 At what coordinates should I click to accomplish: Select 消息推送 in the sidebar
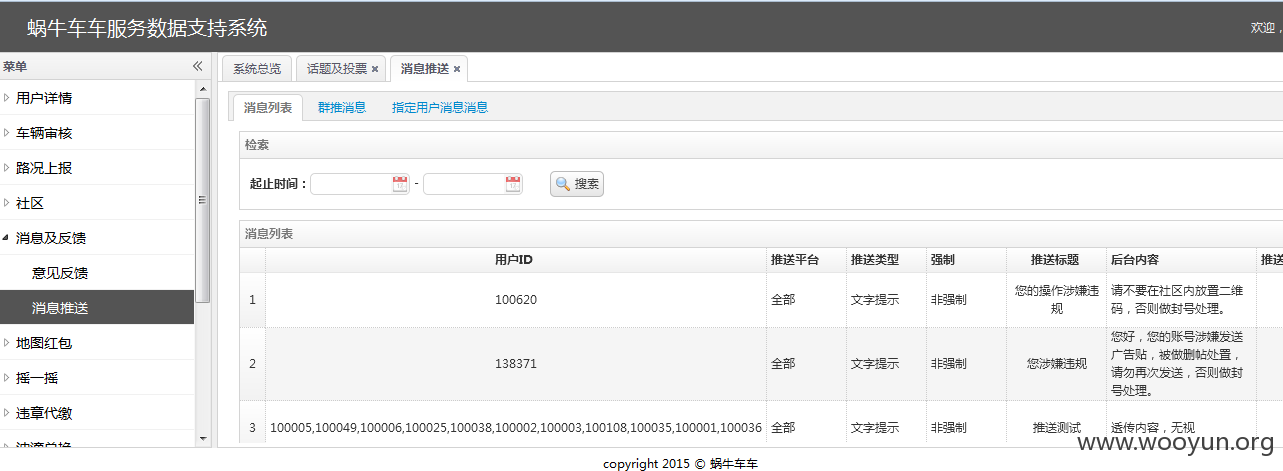tap(97, 308)
